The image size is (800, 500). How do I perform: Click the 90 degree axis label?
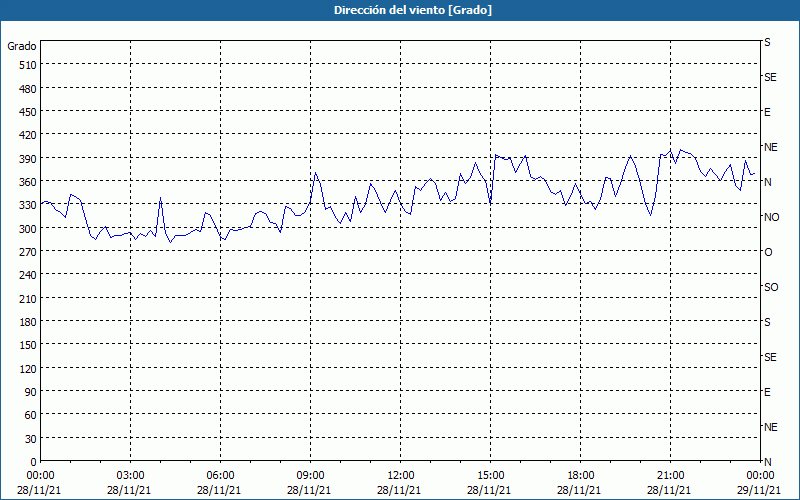point(31,392)
